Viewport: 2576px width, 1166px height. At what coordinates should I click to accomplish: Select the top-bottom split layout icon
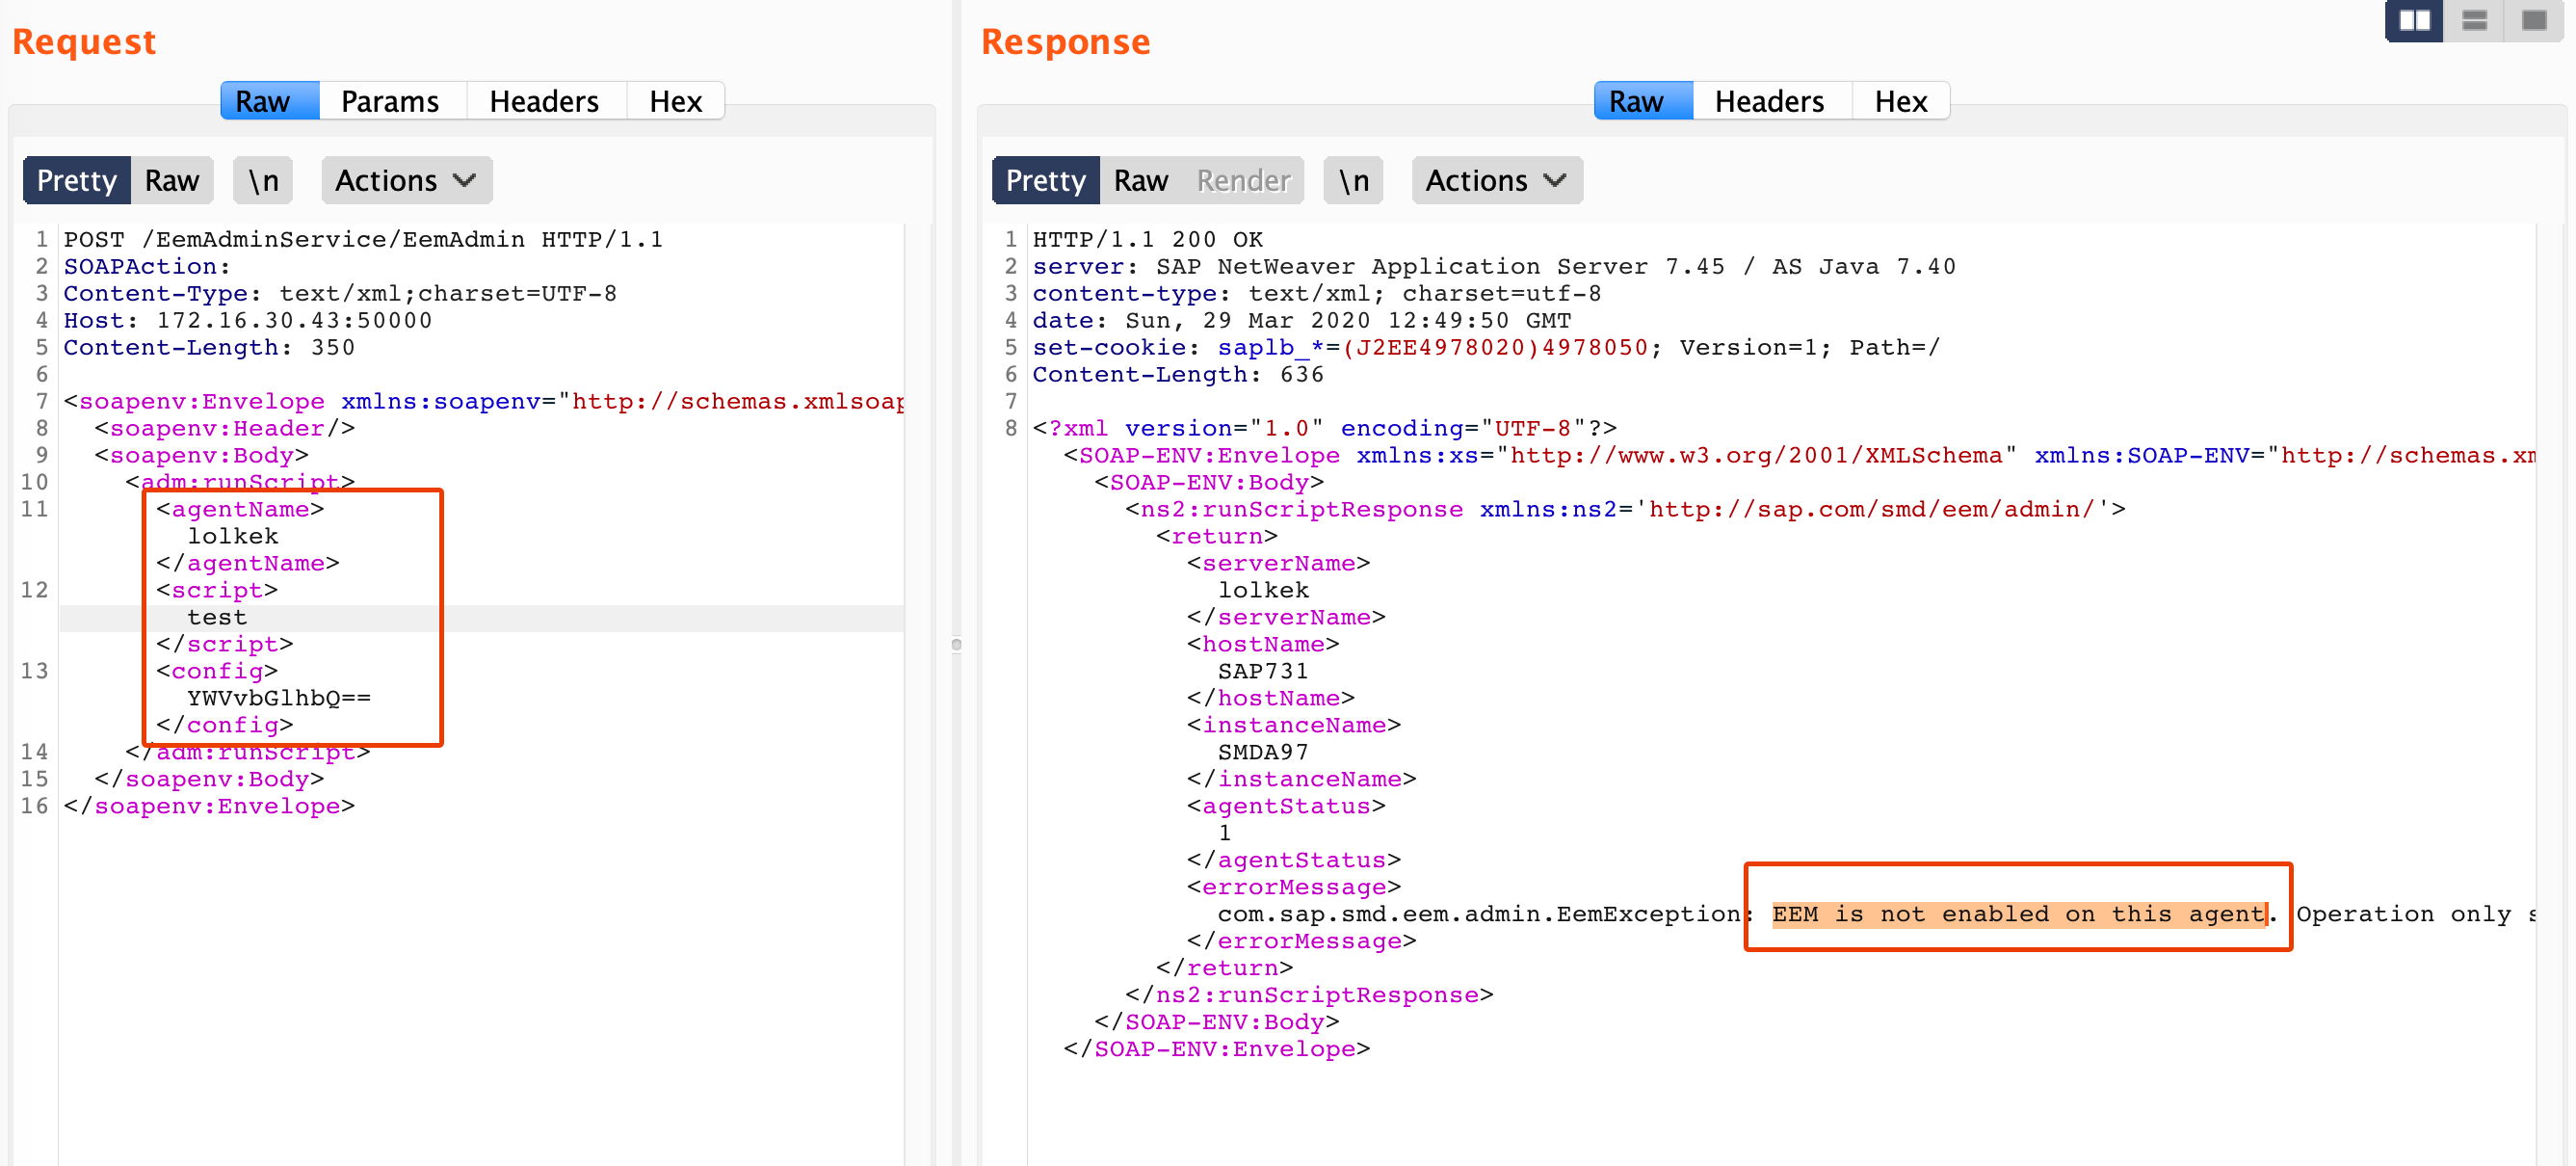tap(2474, 20)
